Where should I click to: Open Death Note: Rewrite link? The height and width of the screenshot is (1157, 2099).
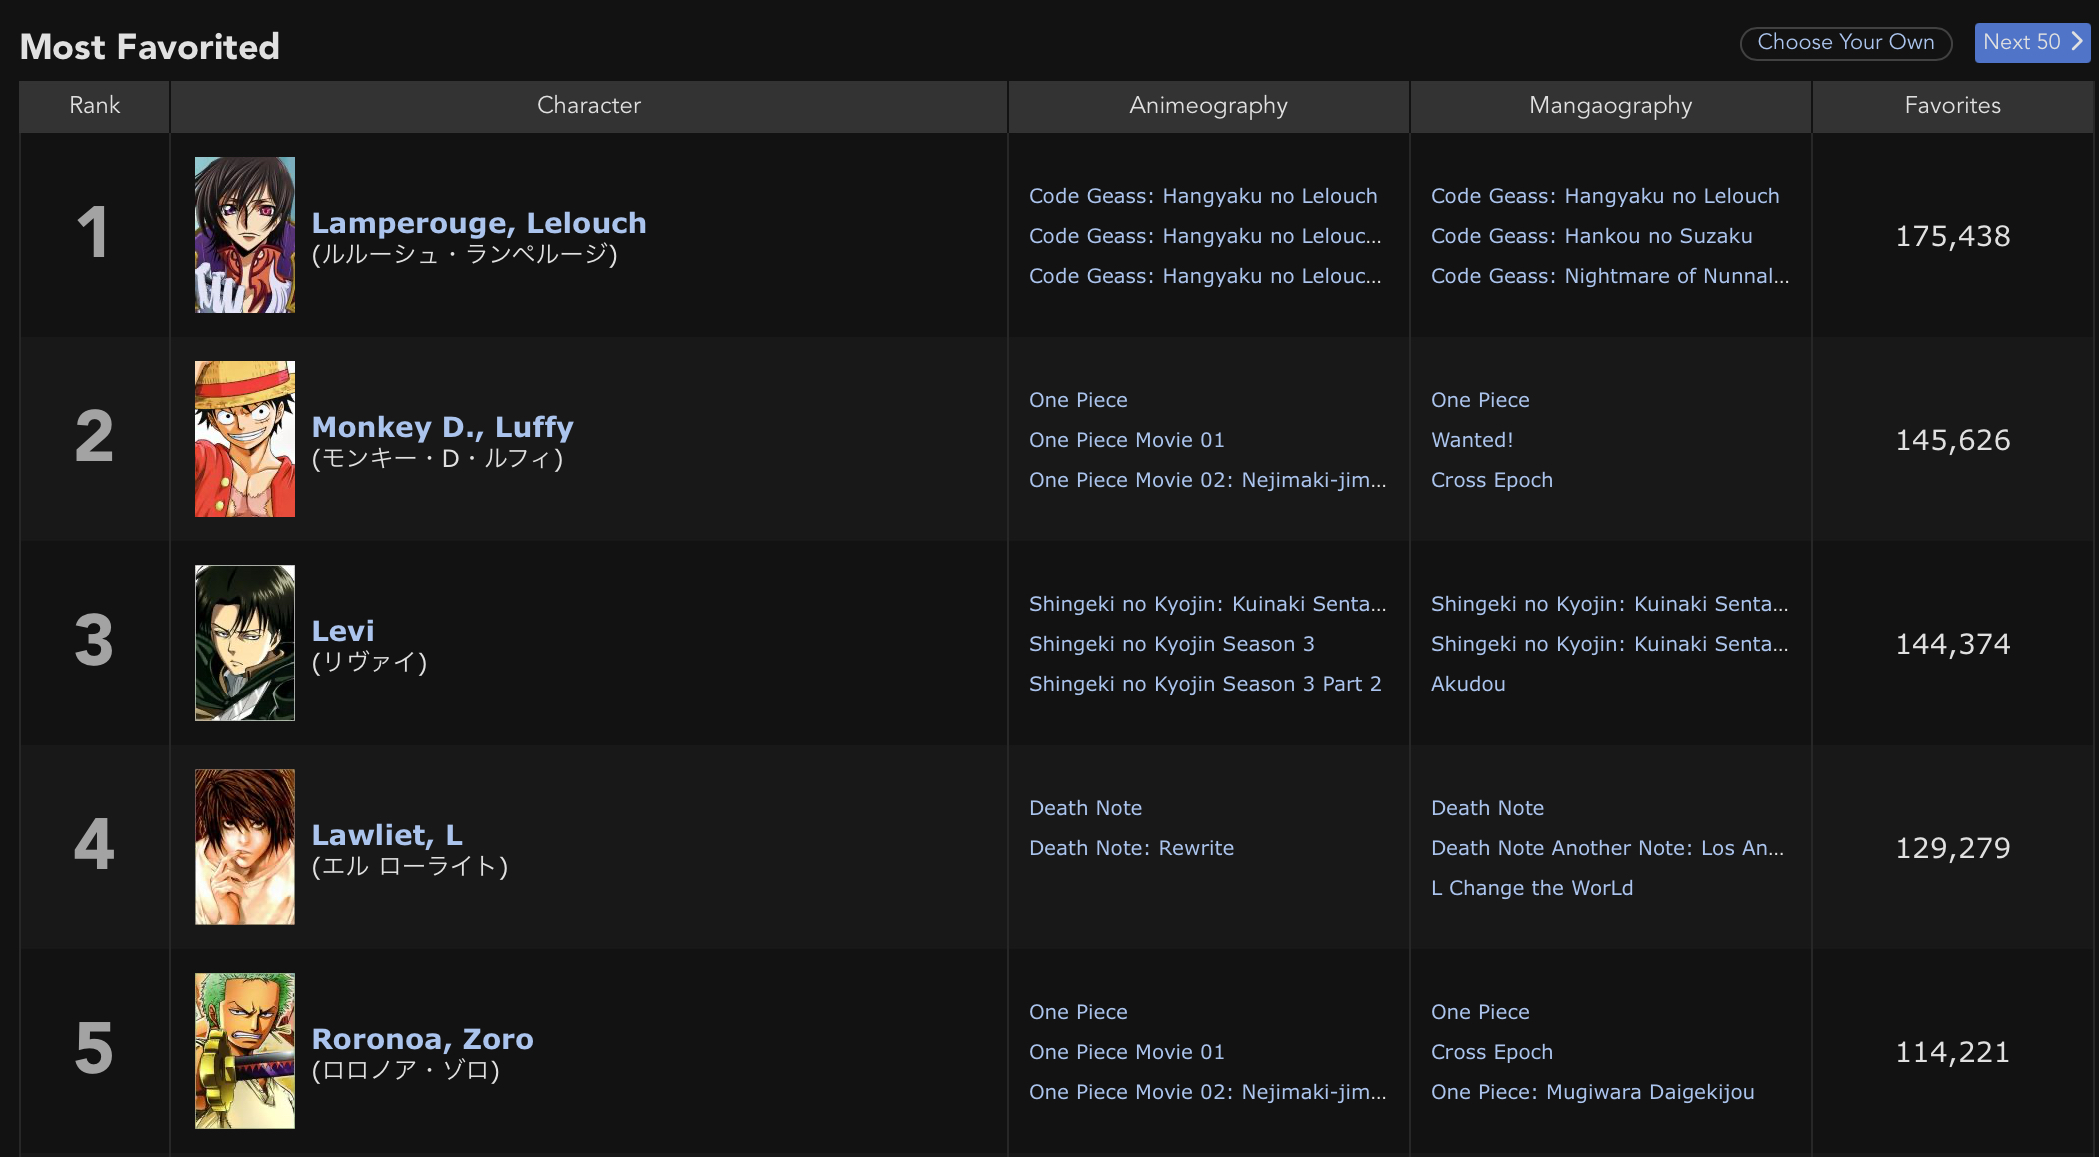1131,848
